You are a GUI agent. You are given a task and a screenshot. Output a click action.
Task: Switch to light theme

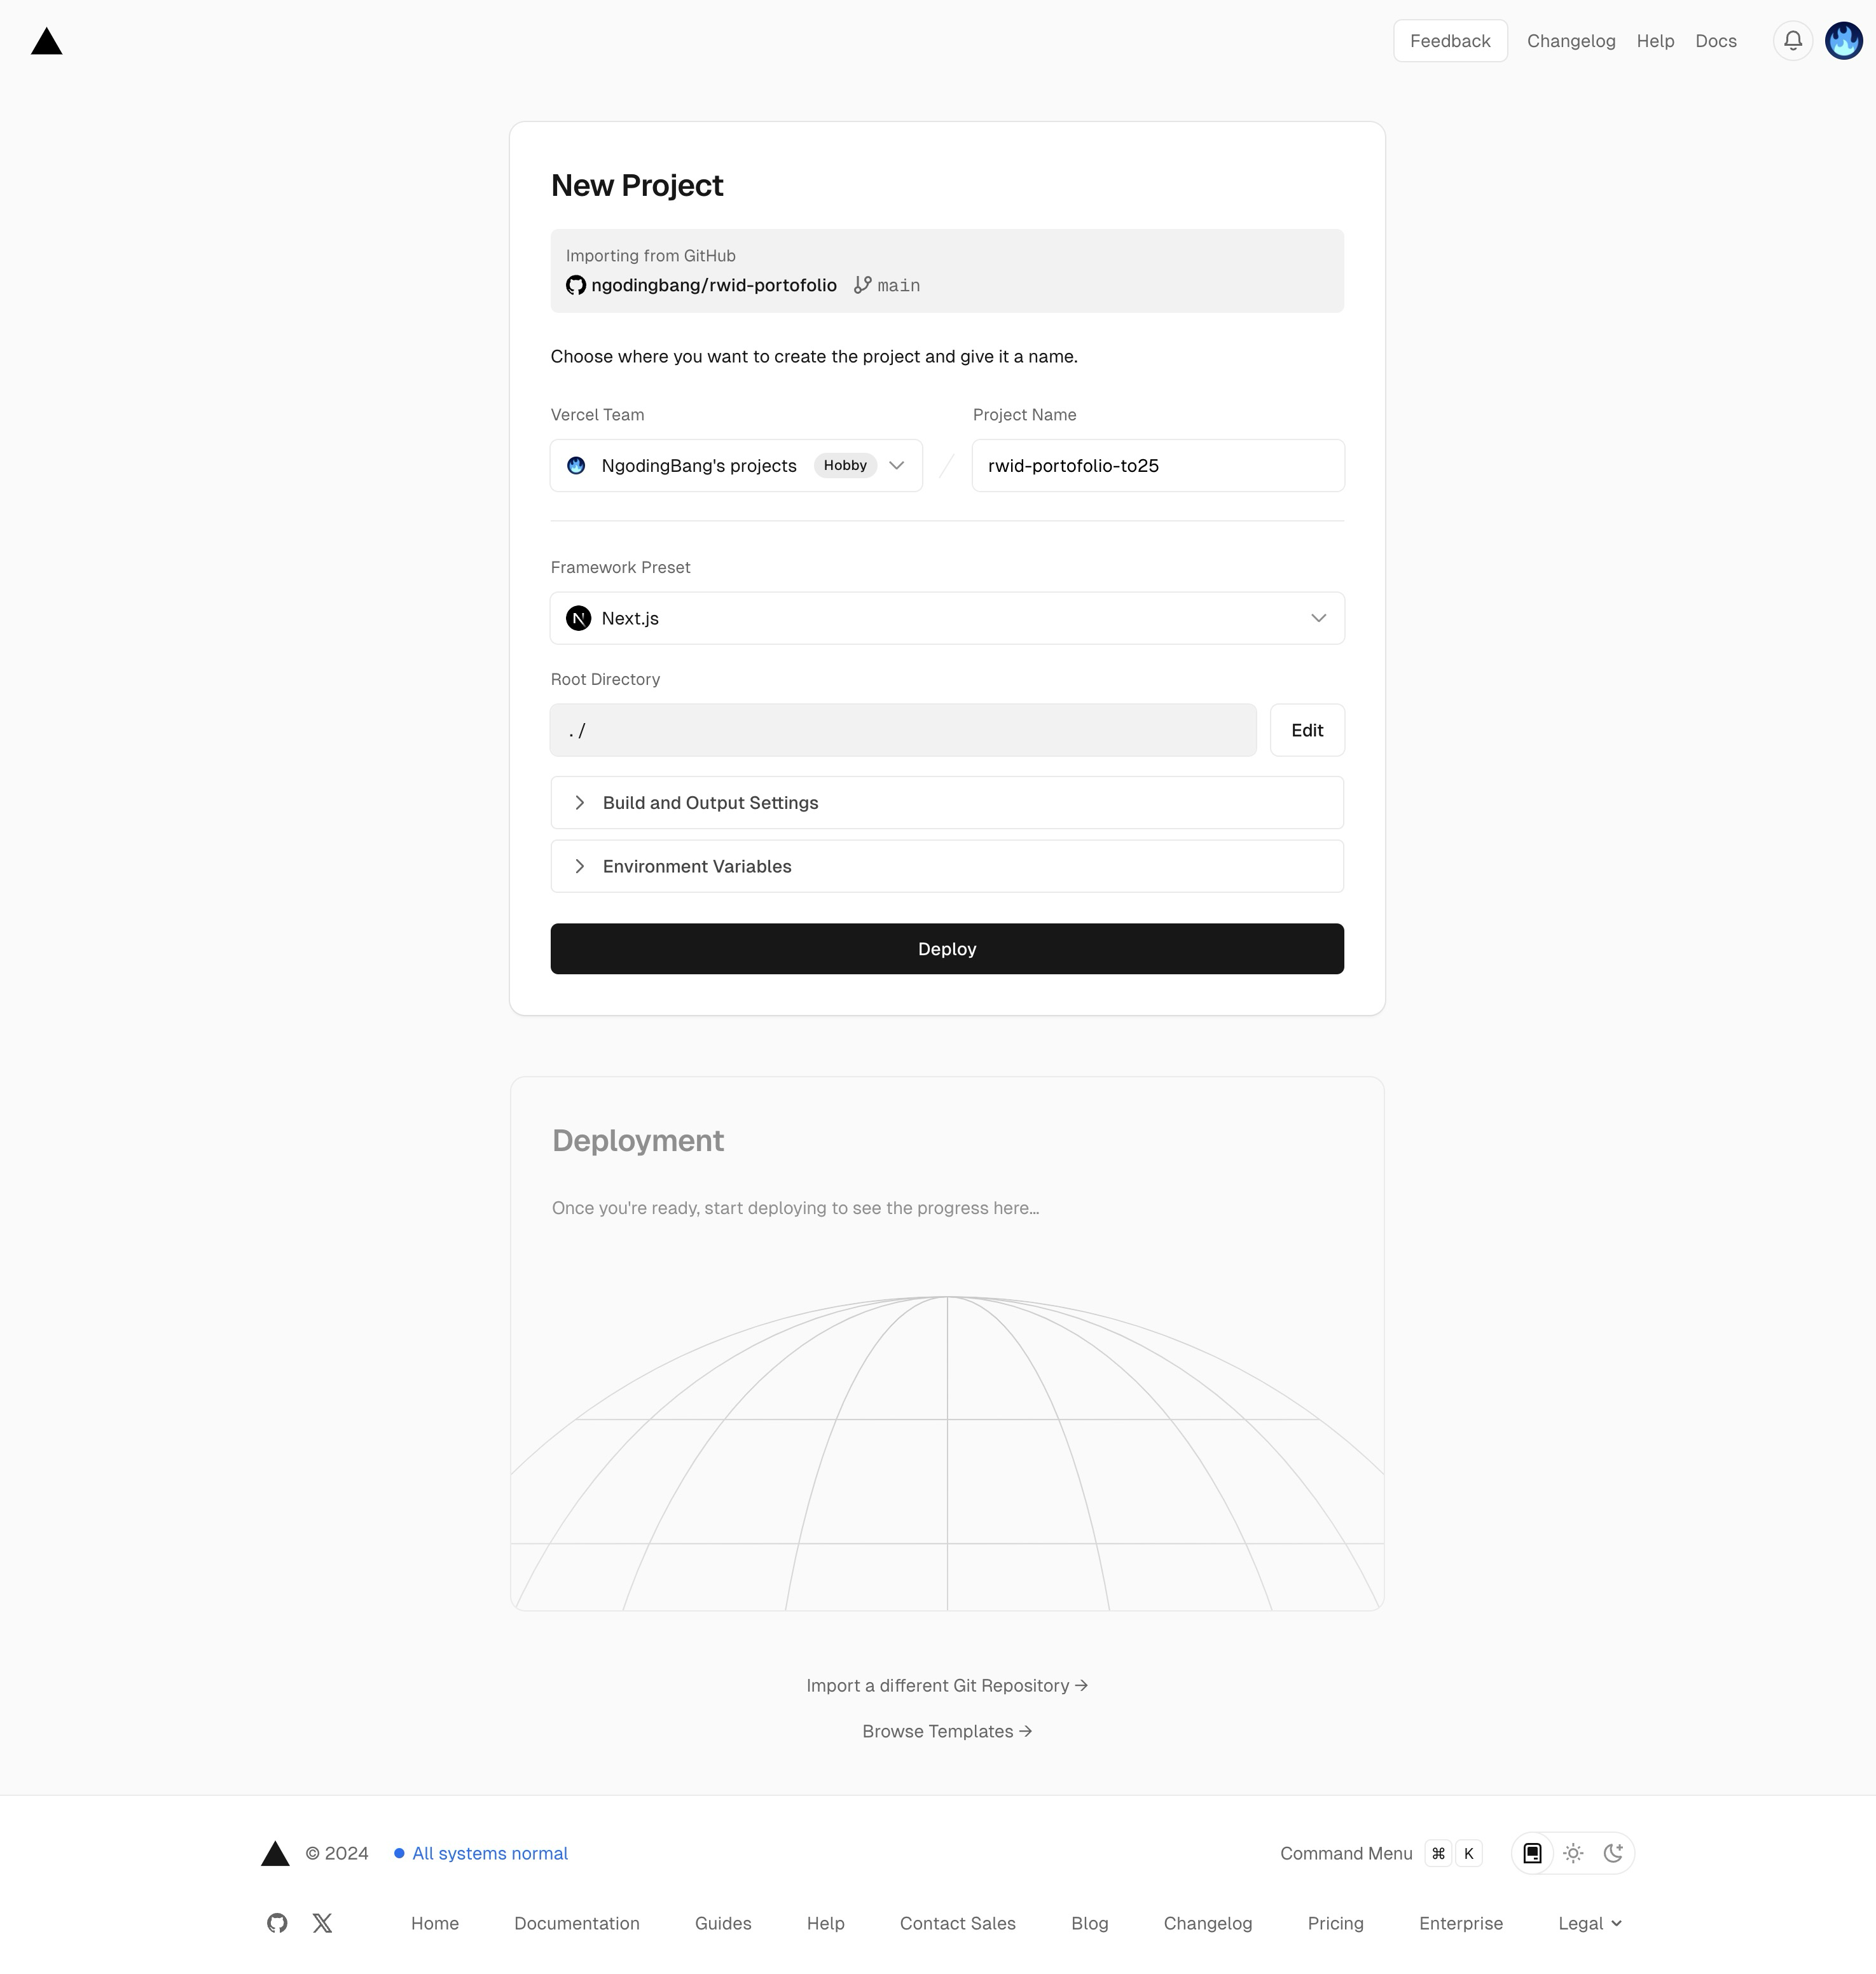pos(1573,1853)
